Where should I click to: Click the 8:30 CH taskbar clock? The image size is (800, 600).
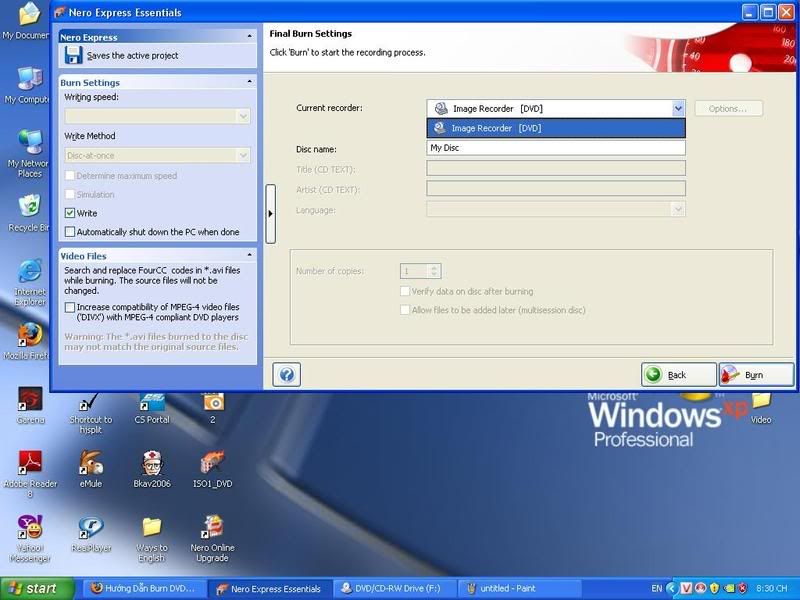click(772, 588)
